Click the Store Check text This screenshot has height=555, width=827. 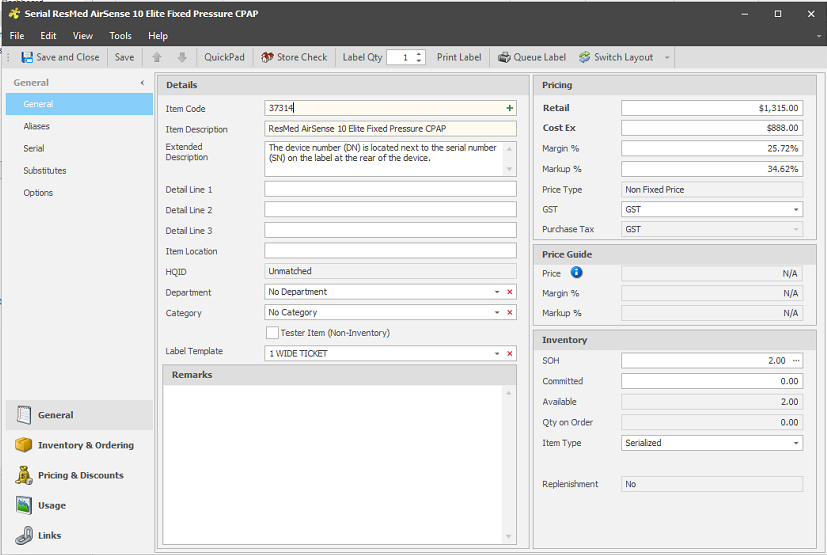tap(302, 58)
